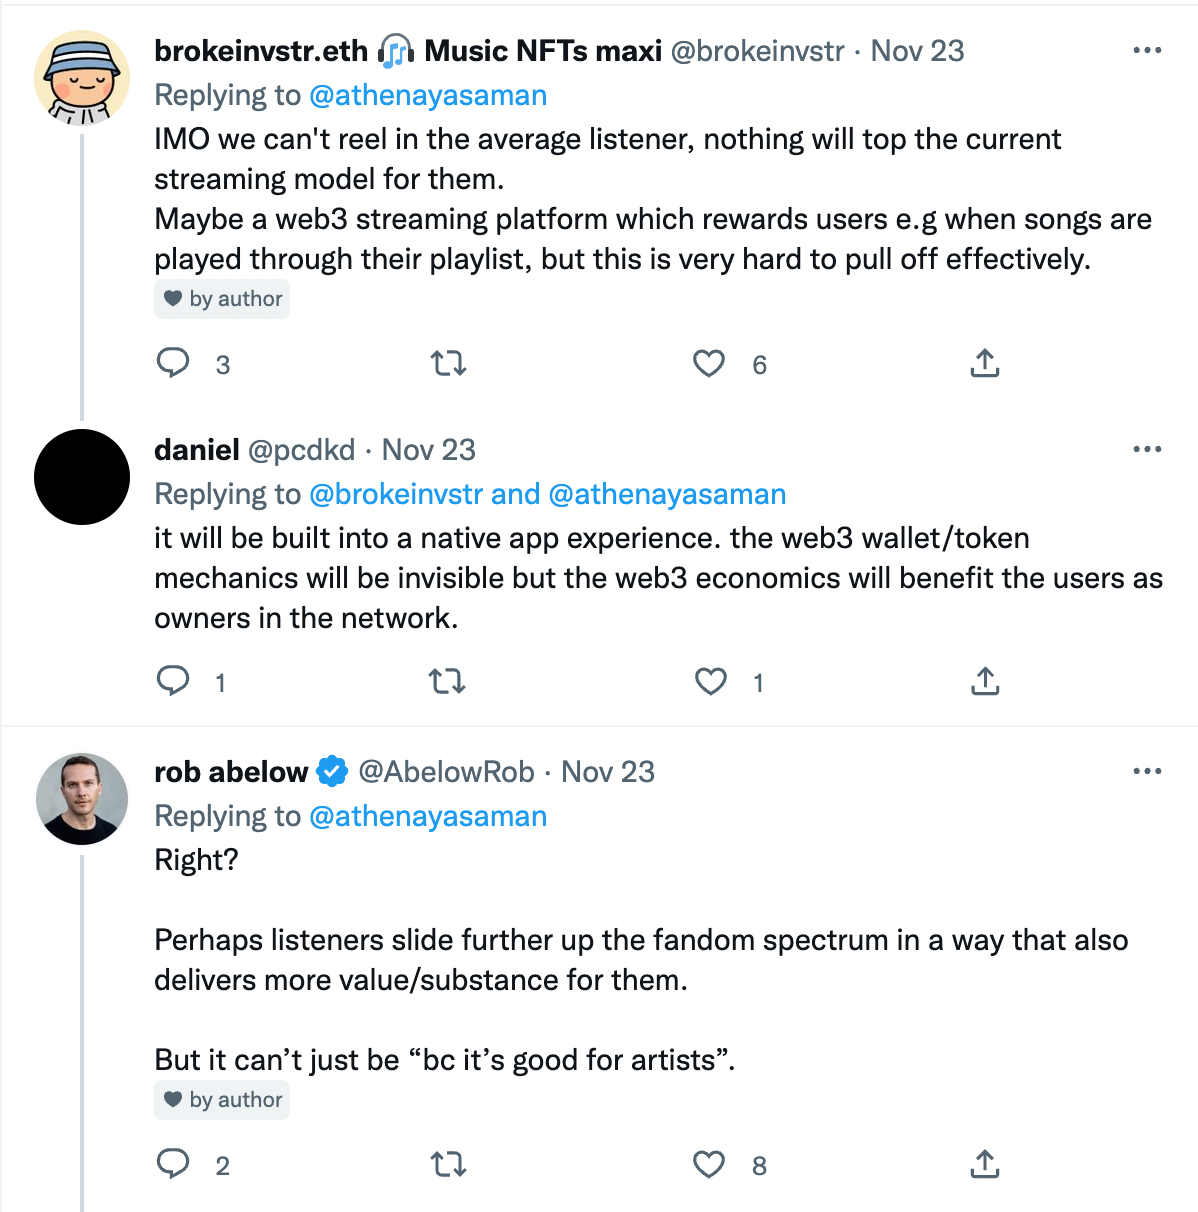Image resolution: width=1198 pixels, height=1212 pixels.
Task: Retweet brokeinvstr's streaming model tweet
Action: tap(448, 363)
